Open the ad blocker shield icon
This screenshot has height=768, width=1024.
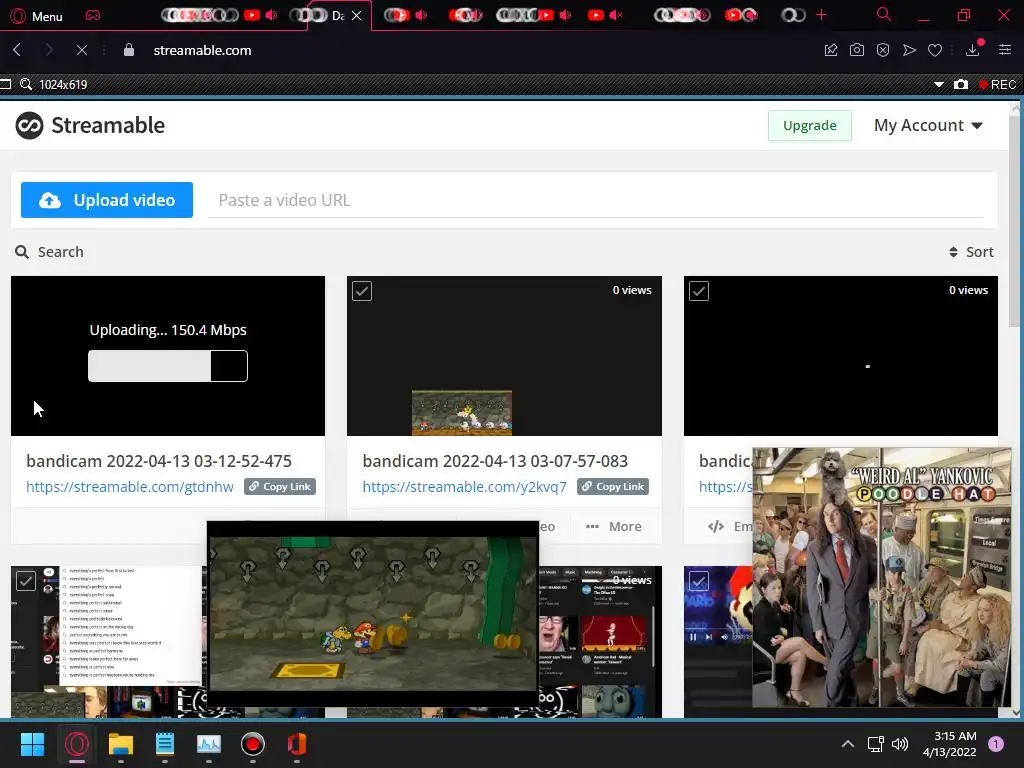[x=883, y=50]
